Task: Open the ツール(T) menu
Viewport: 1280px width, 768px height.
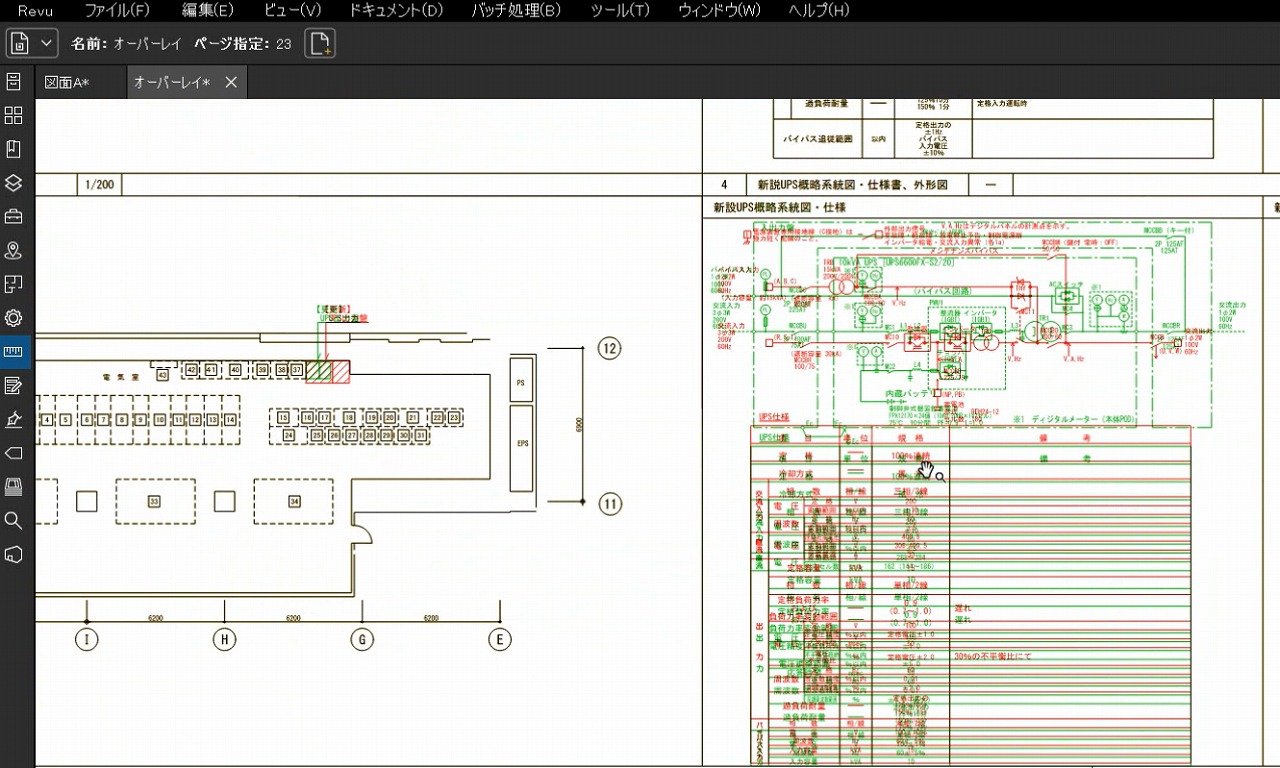Action: tap(619, 11)
